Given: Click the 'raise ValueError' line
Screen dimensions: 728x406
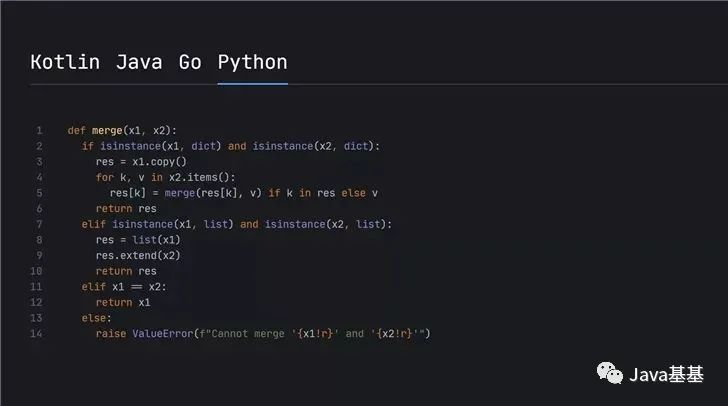Looking at the screenshot, I should tap(263, 334).
